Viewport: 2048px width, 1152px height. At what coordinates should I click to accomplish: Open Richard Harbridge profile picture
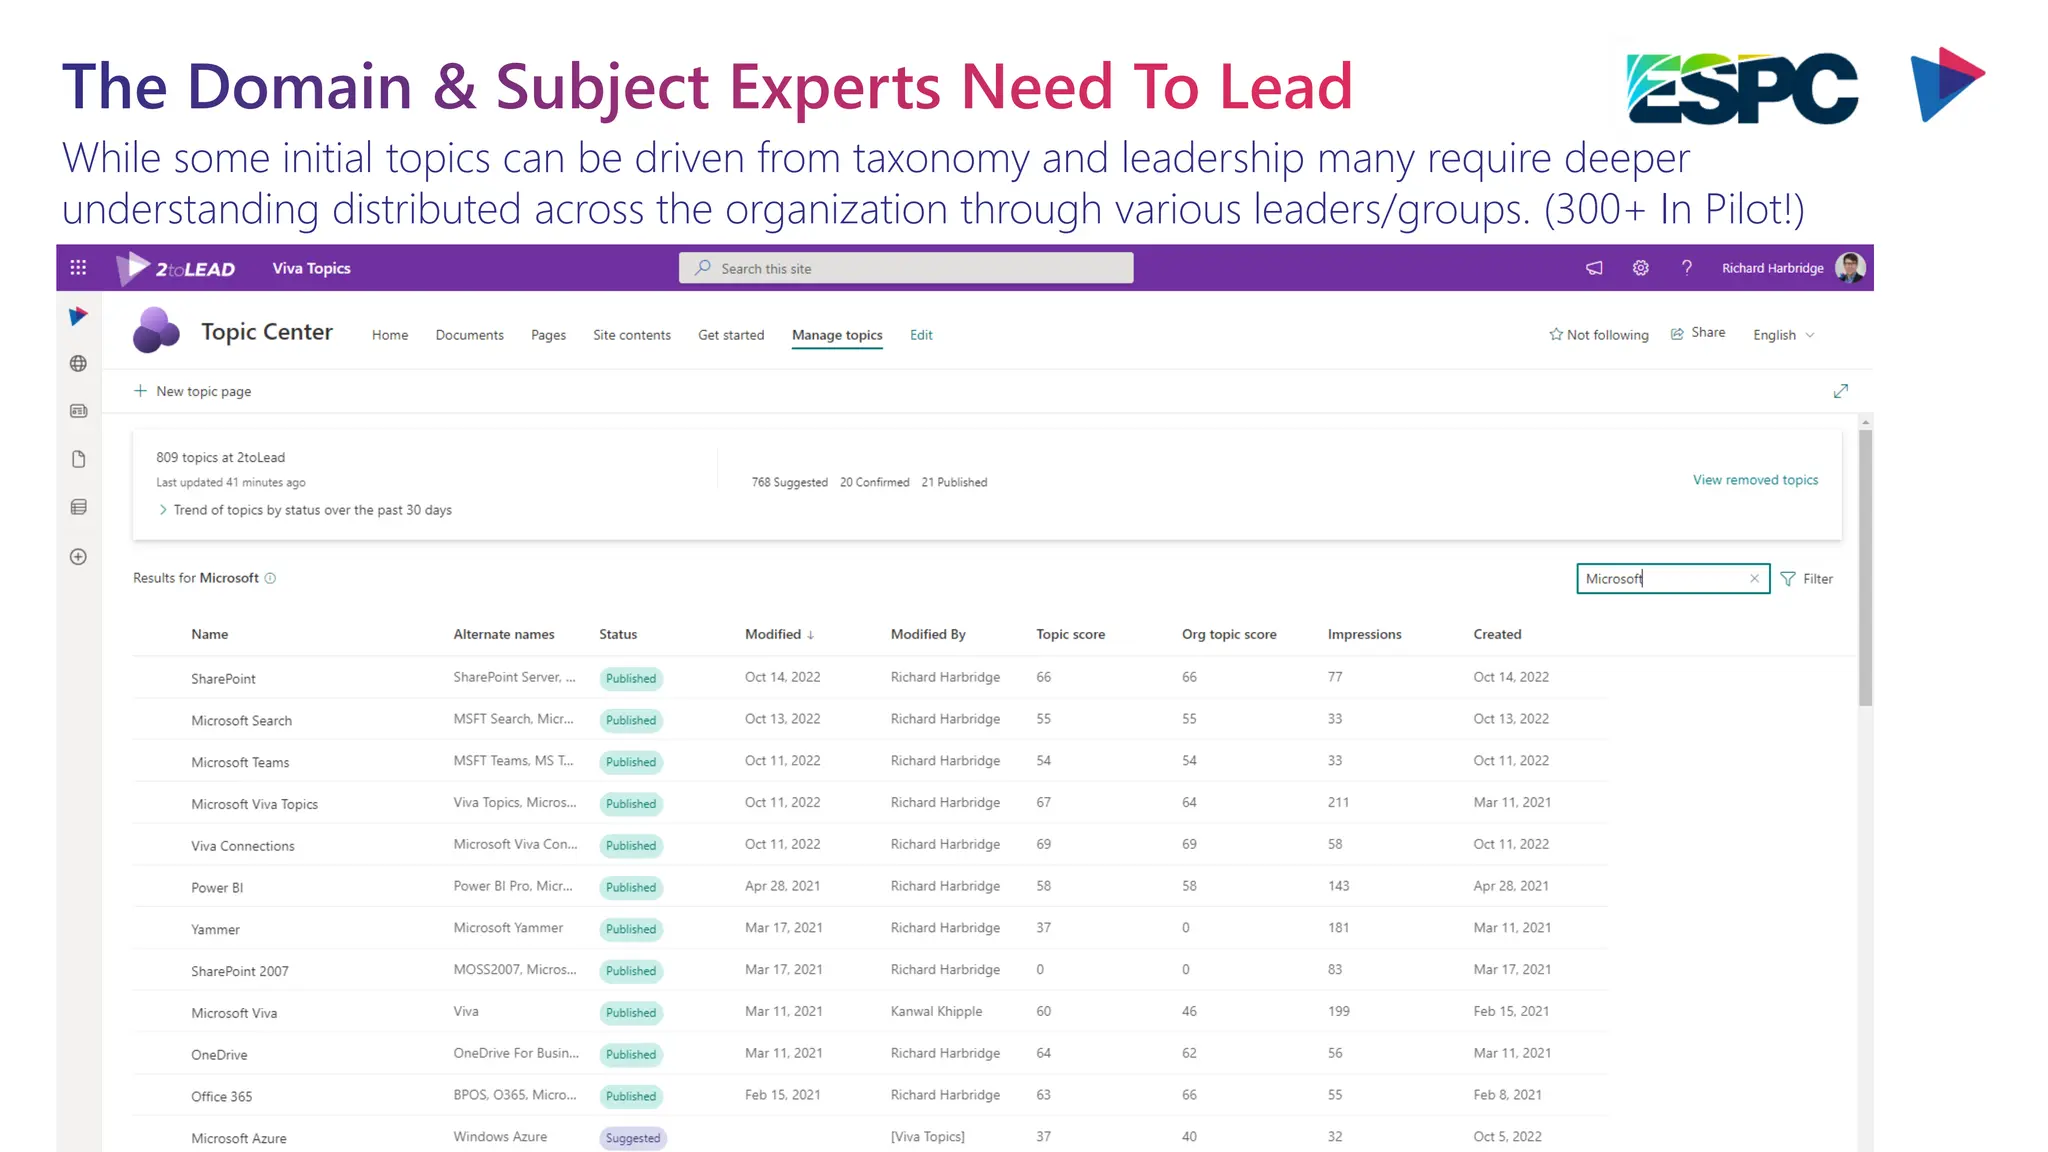(1850, 268)
